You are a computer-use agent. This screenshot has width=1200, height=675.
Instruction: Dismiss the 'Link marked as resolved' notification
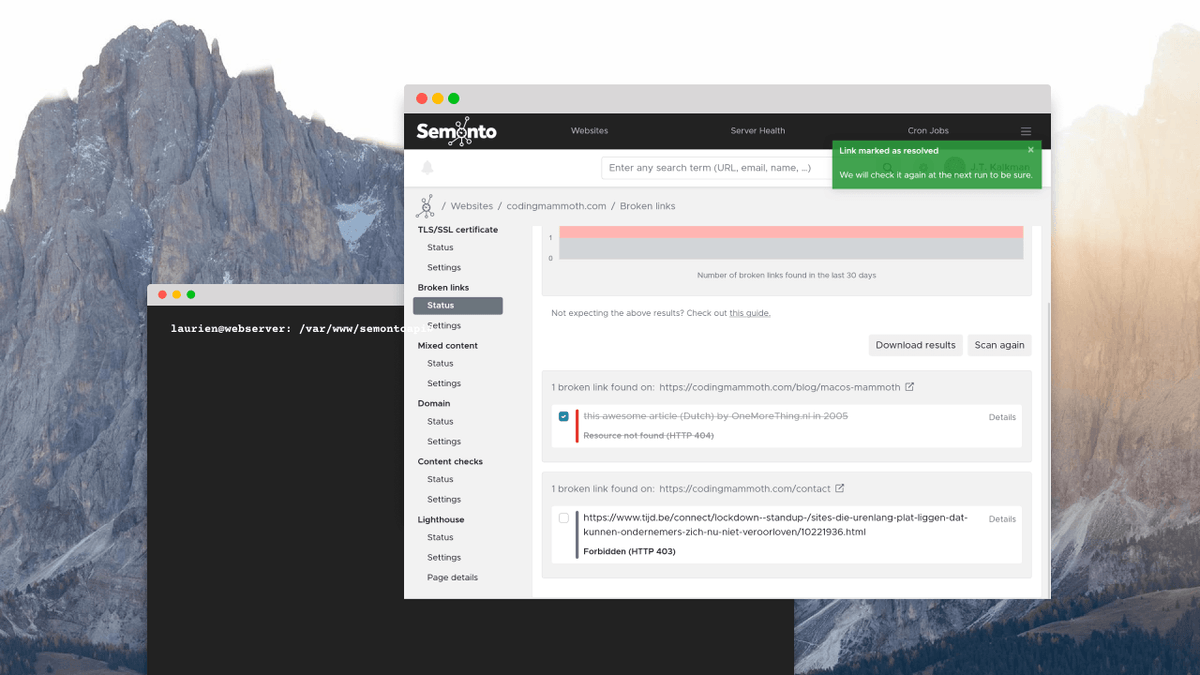(x=1031, y=150)
